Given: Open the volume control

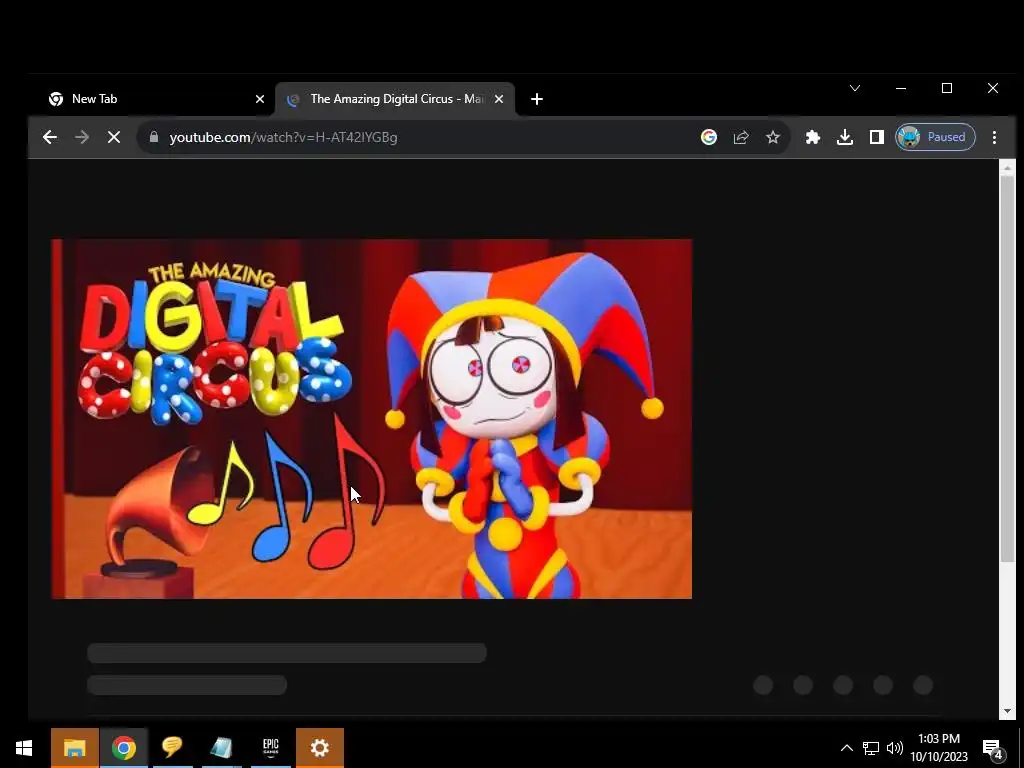Looking at the screenshot, I should coord(895,748).
